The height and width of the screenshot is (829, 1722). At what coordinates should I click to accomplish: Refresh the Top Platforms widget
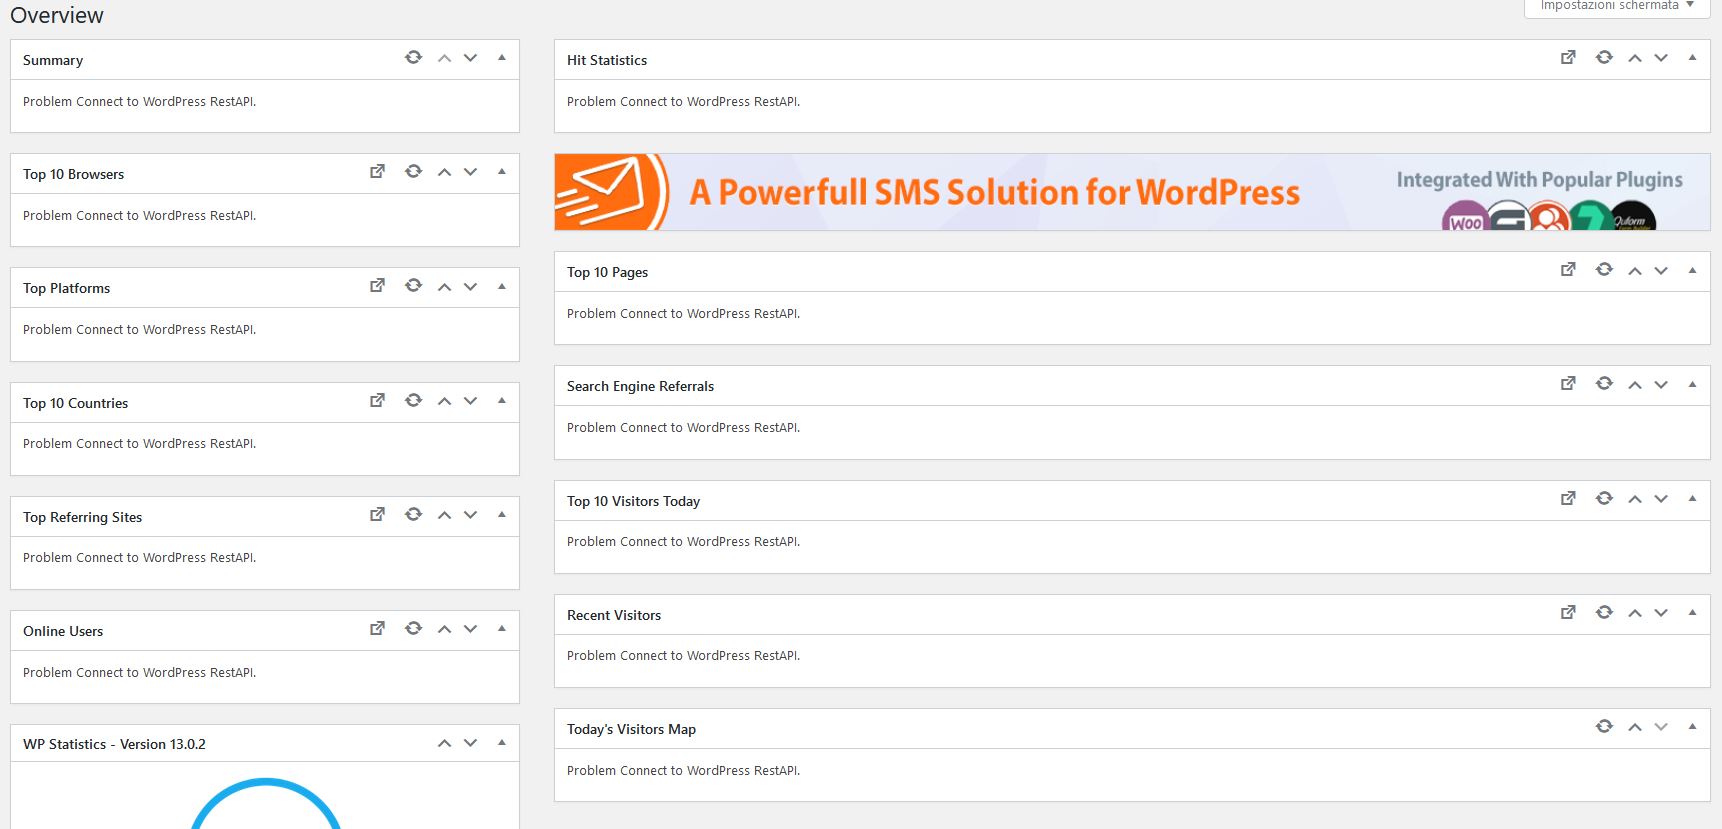413,286
